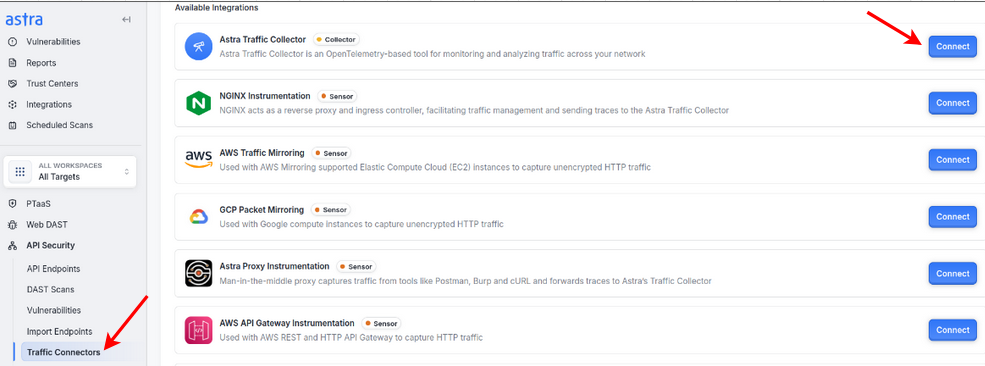Click the Sensor badge beside NGINX Instrumentation

pyautogui.click(x=337, y=97)
